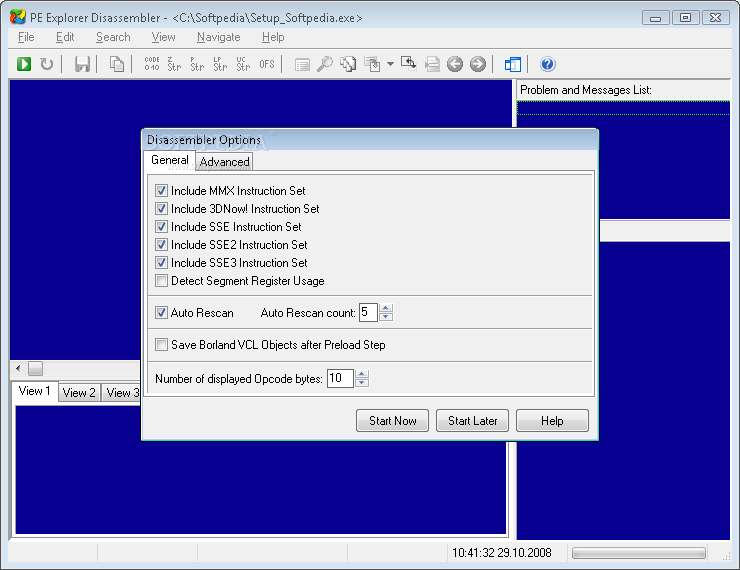Increase Auto Rescan count with up arrow
This screenshot has width=740, height=570.
pos(386,308)
